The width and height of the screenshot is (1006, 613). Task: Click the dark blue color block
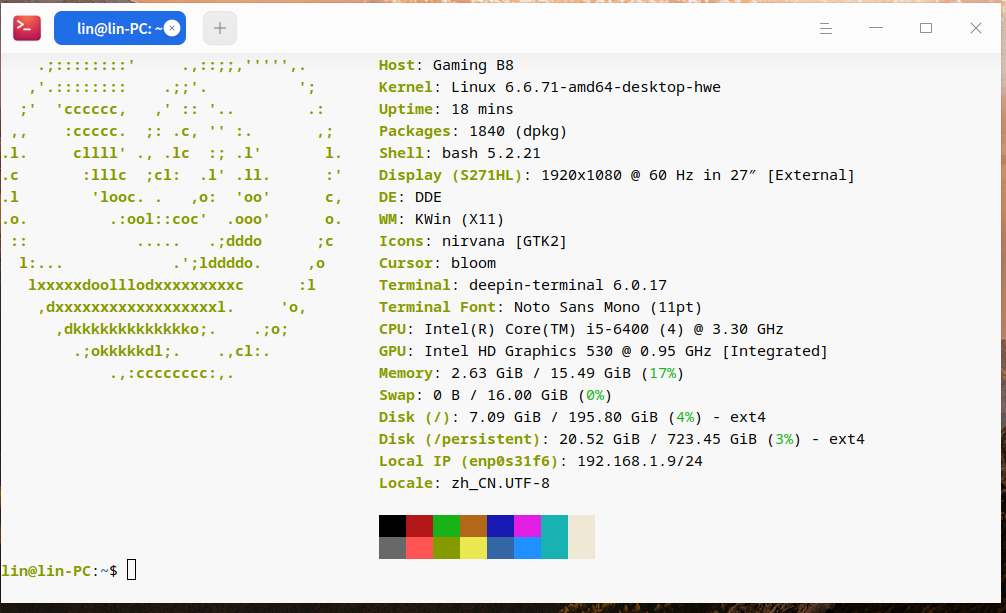500,526
